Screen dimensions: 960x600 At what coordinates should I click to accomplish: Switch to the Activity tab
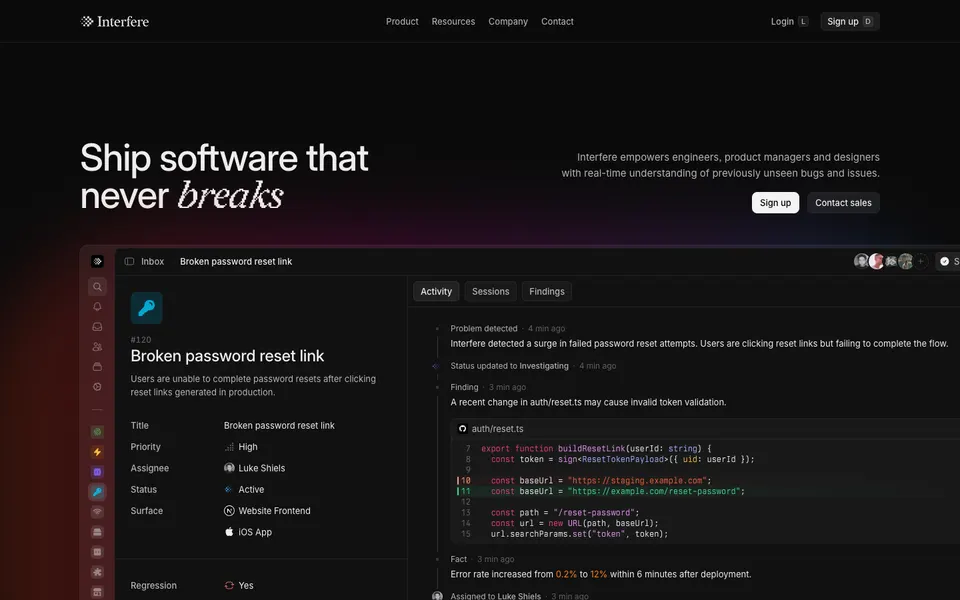tap(436, 291)
